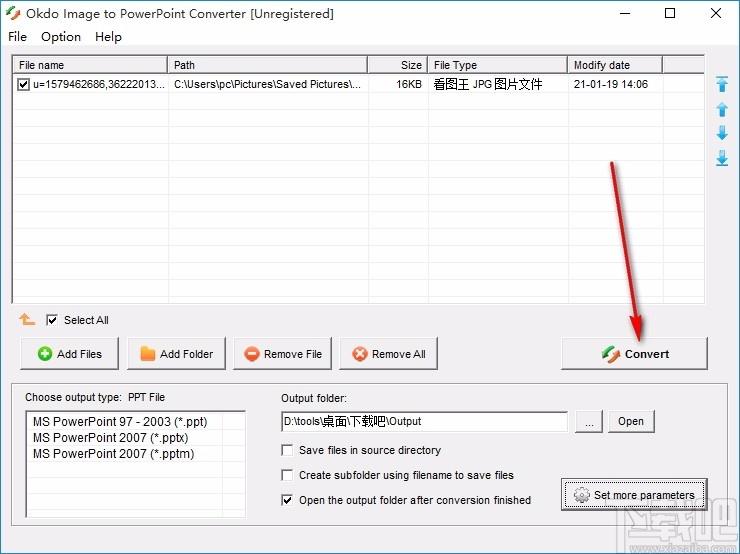Click the move-to-top arrow icon
Viewport: 740px width, 554px height.
(x=722, y=84)
